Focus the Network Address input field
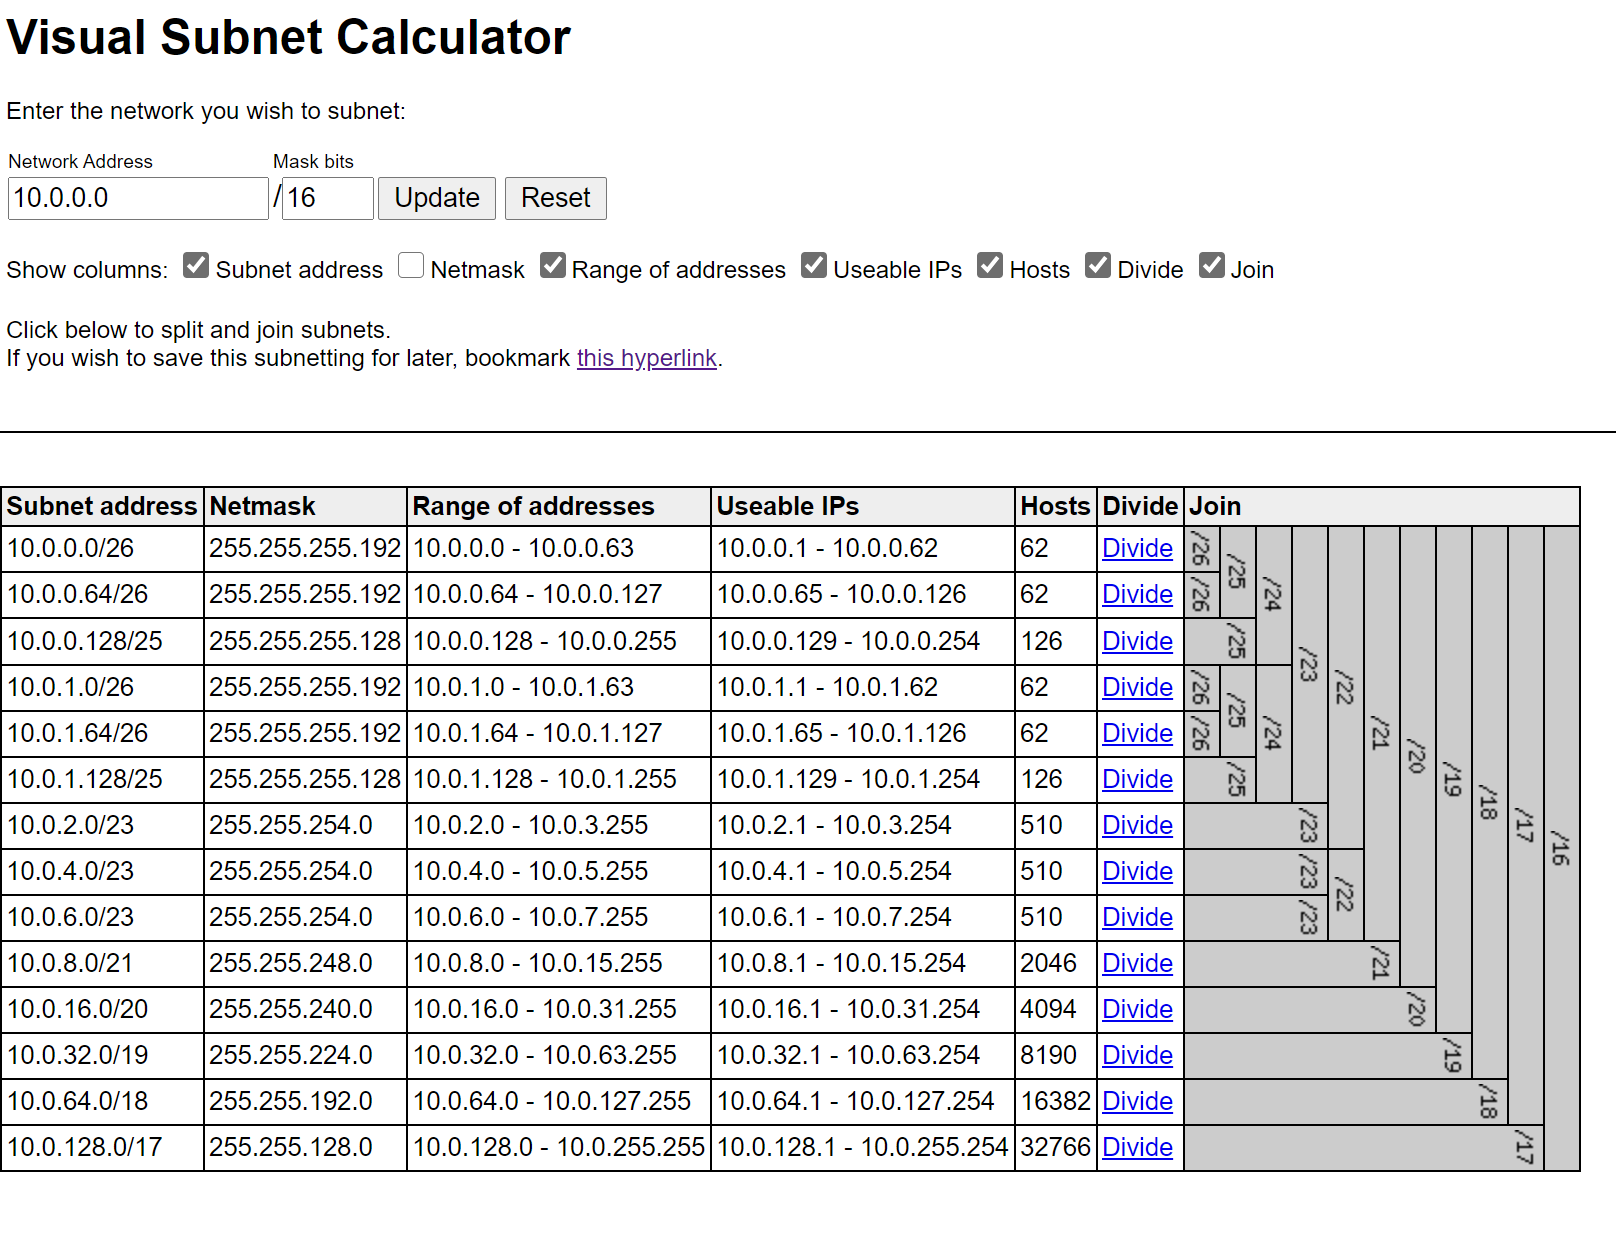1616x1254 pixels. click(x=138, y=198)
